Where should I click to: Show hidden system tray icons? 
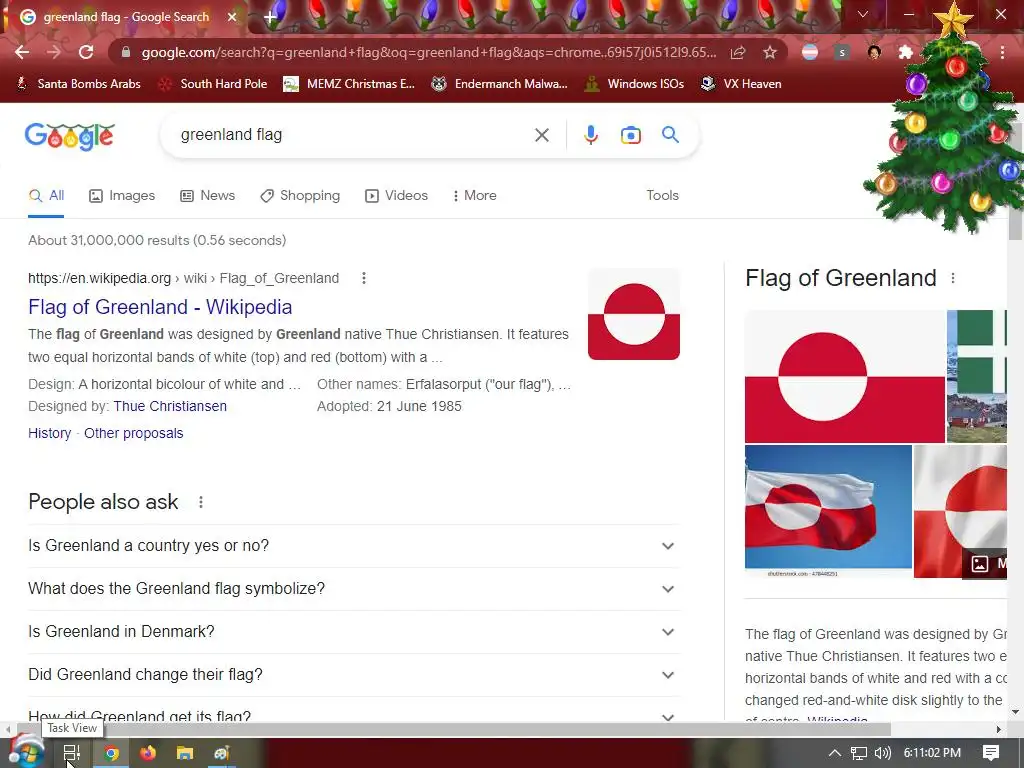835,753
